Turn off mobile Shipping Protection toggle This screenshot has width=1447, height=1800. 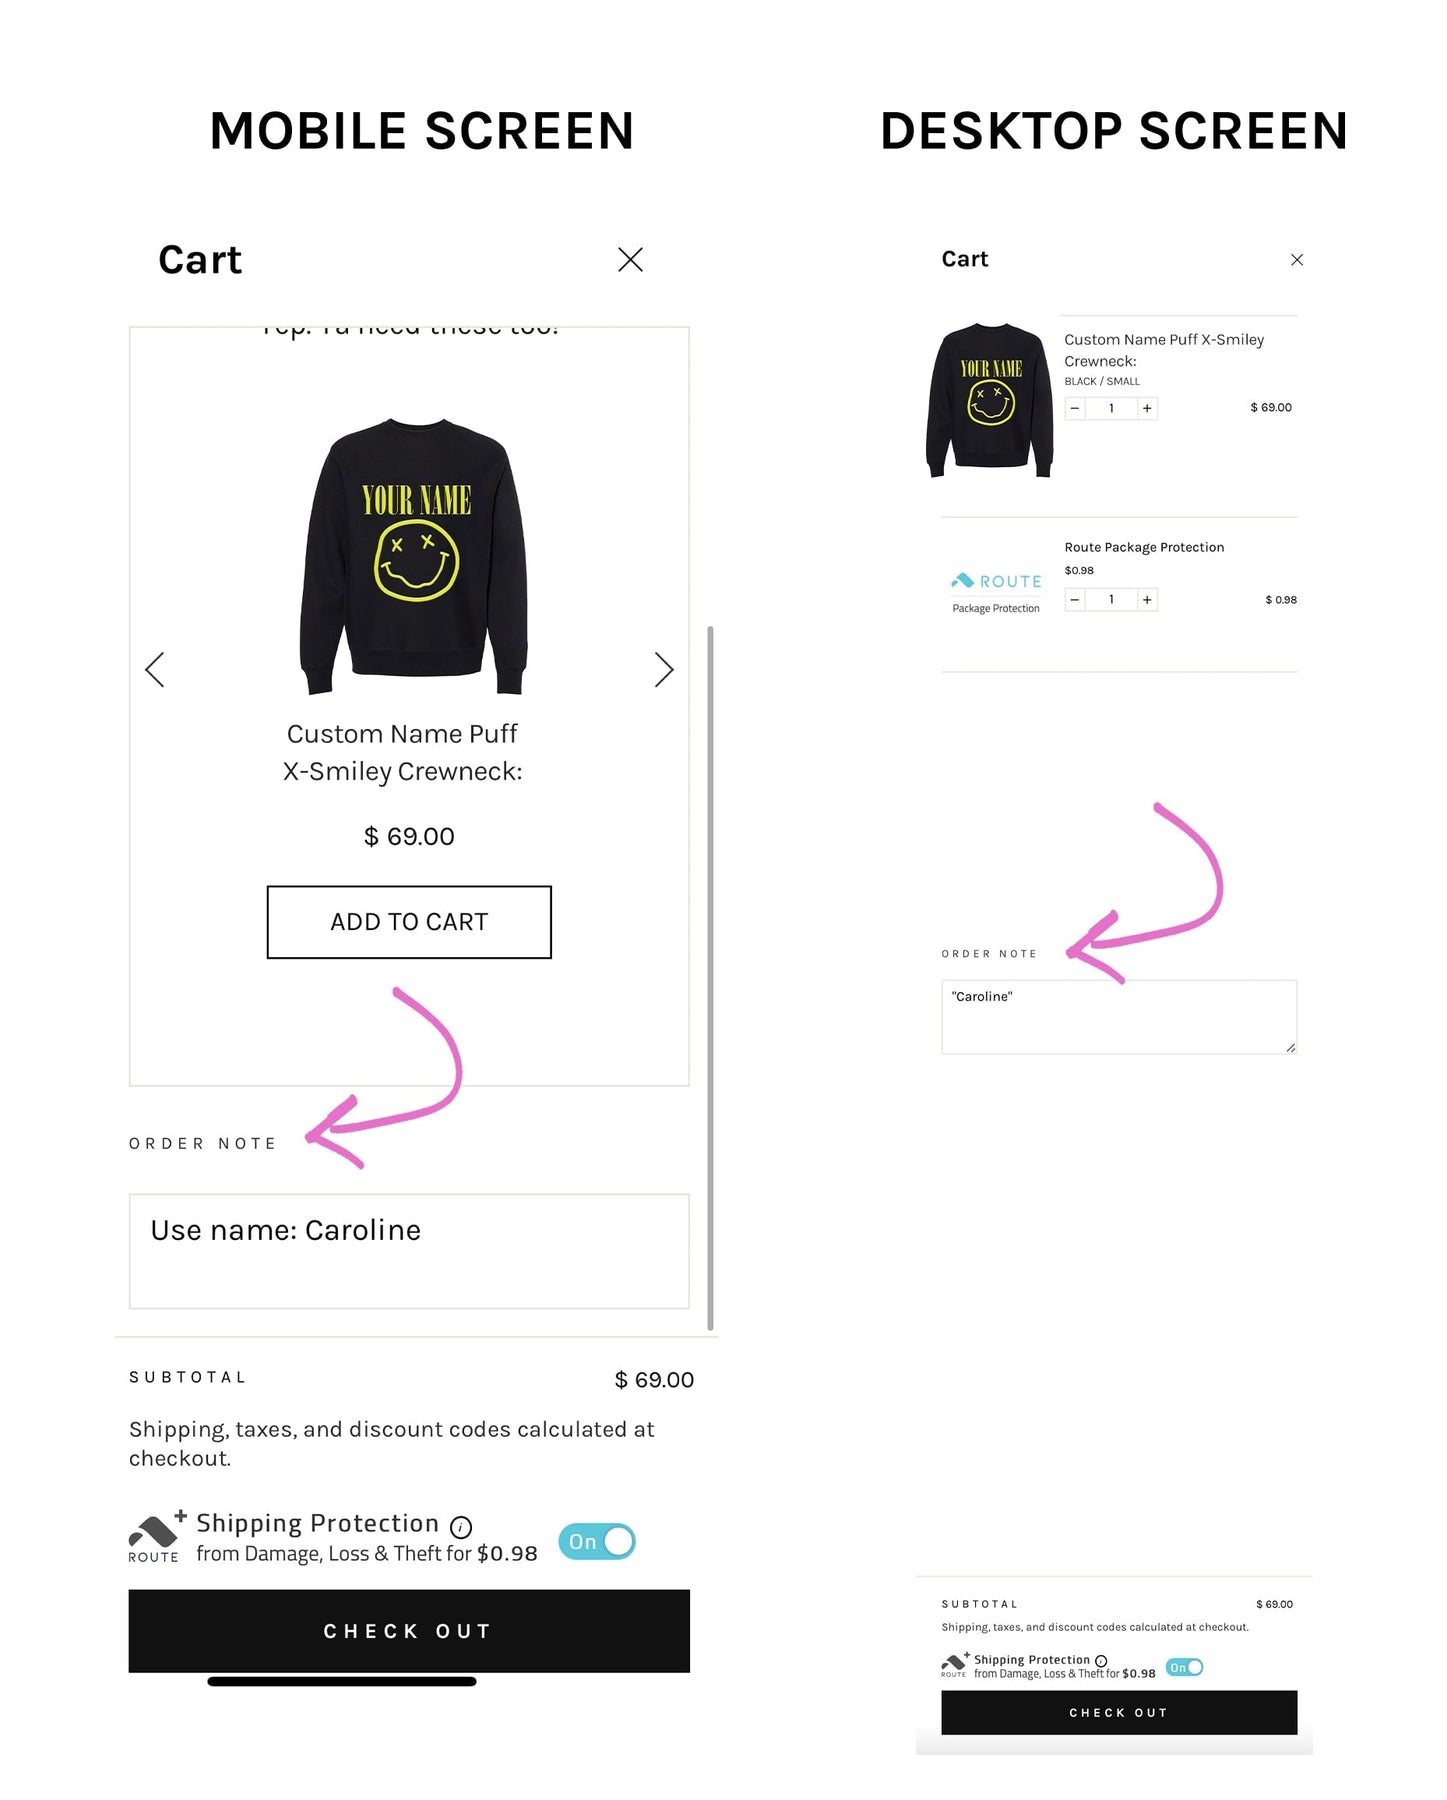pos(597,1542)
